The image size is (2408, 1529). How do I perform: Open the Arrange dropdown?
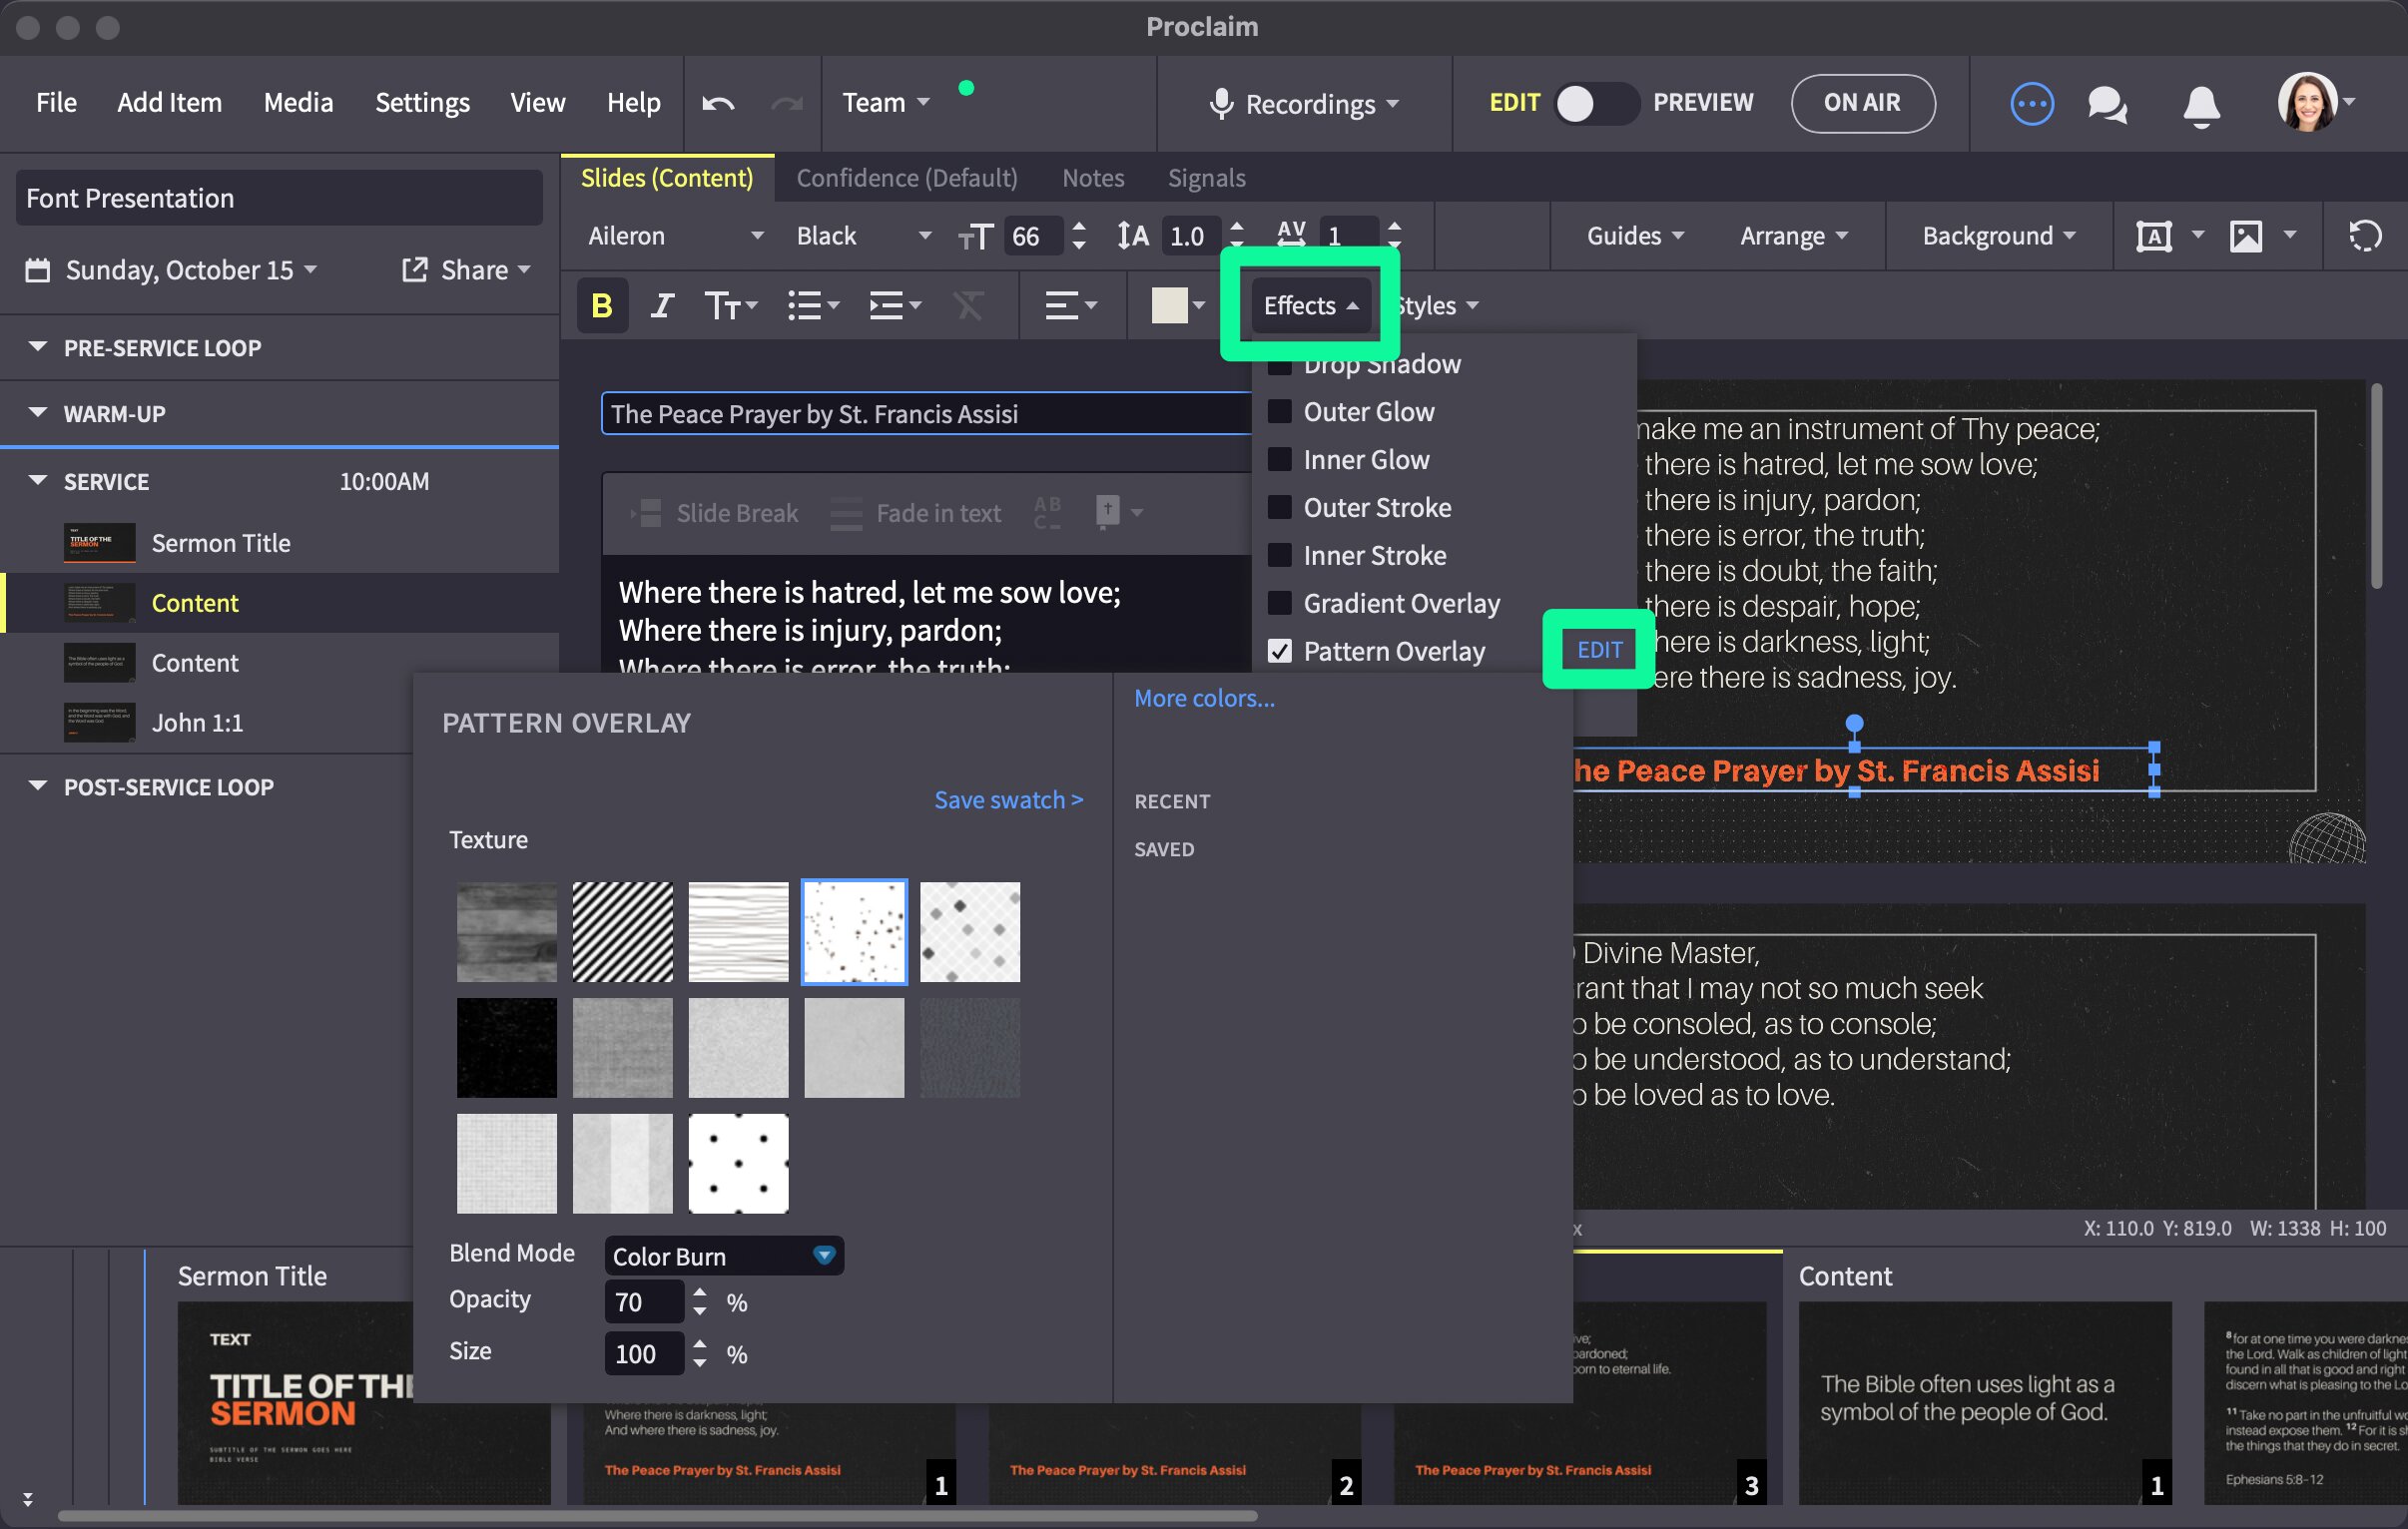pyautogui.click(x=1793, y=236)
